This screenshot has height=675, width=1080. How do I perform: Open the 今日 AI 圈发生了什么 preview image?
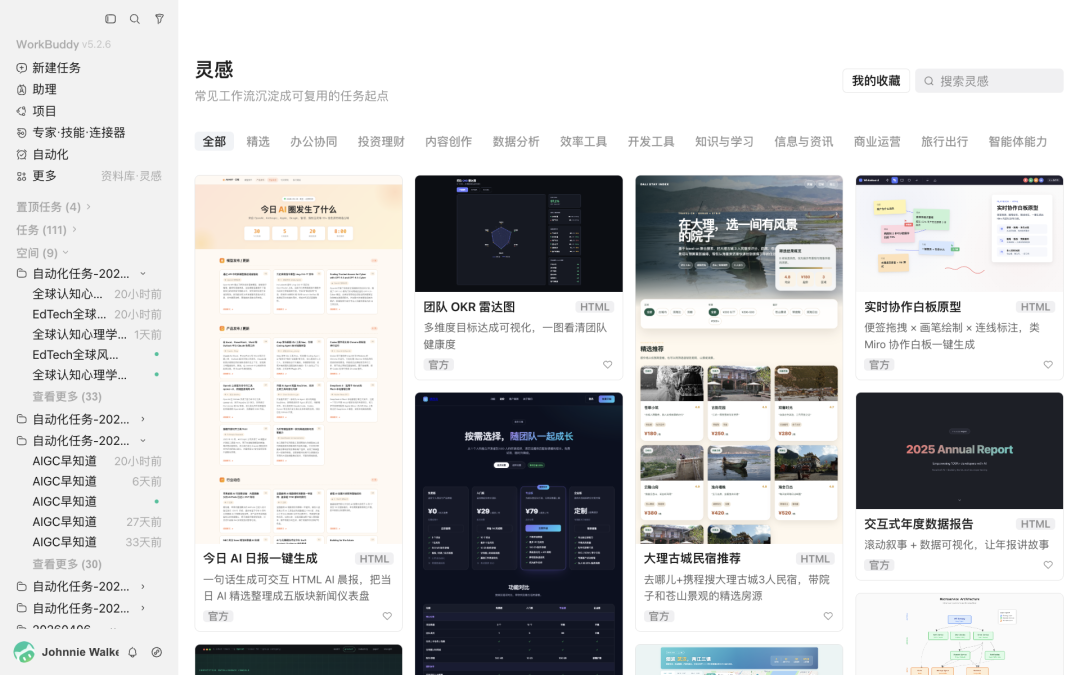pyautogui.click(x=298, y=360)
